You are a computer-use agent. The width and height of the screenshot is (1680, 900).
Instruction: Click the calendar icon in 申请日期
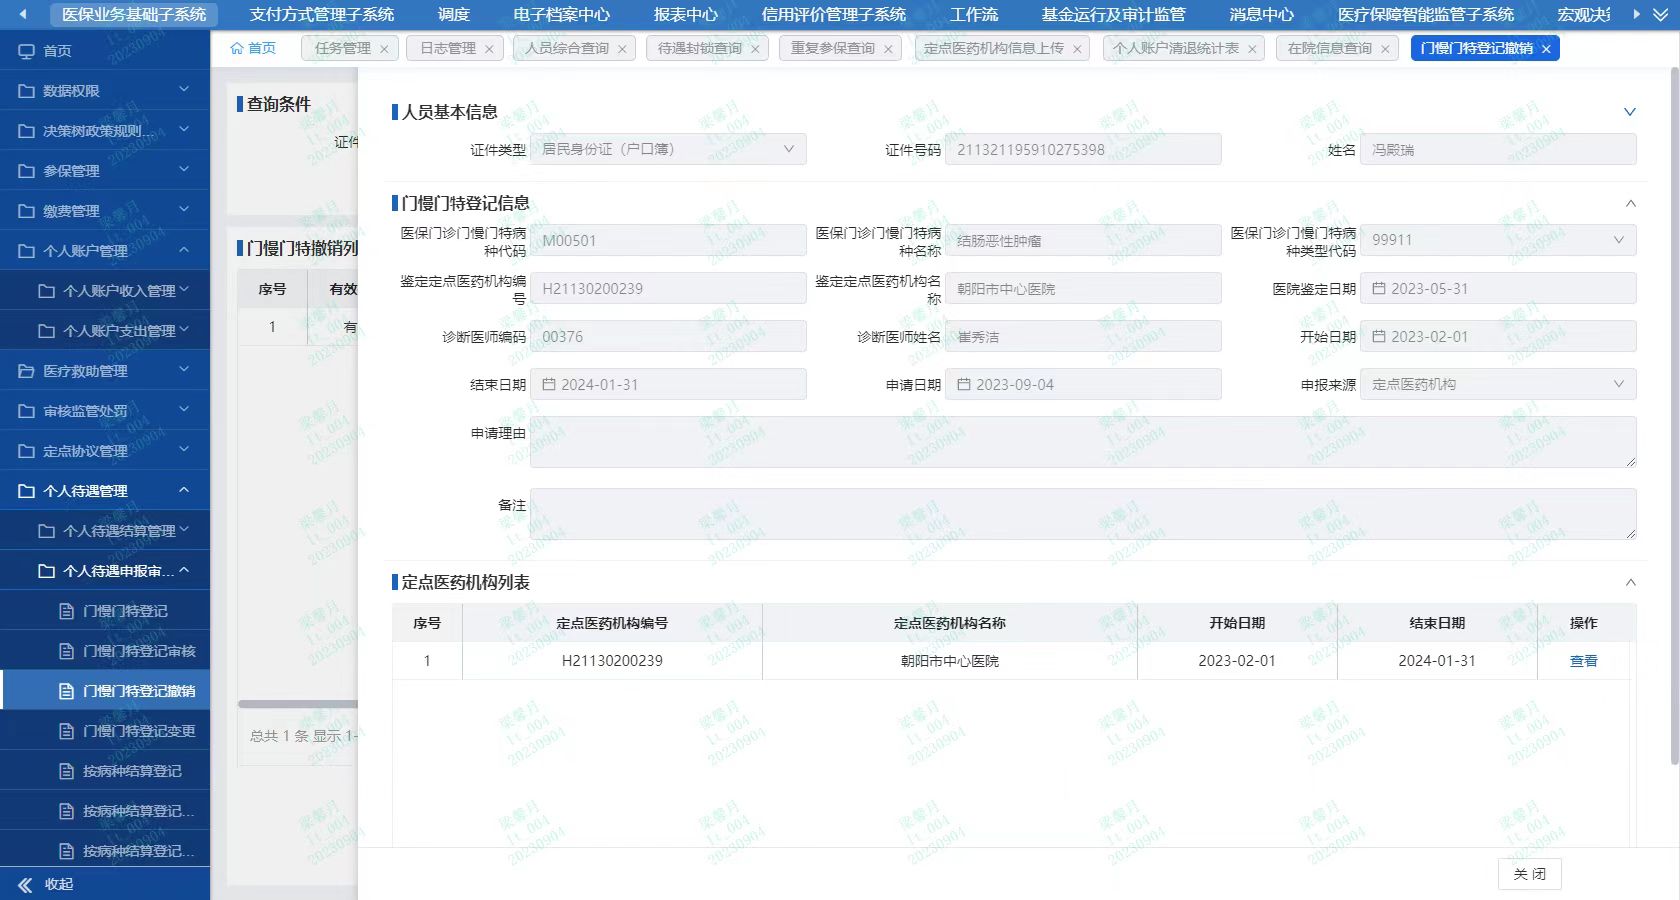tap(964, 384)
